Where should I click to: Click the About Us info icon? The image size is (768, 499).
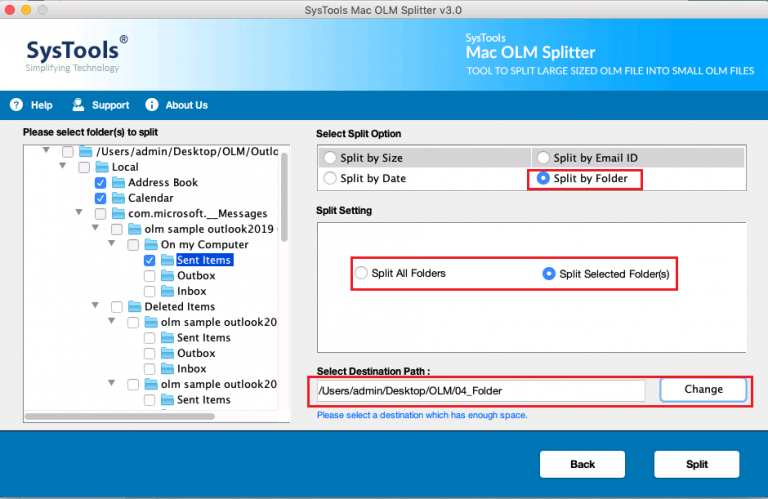point(152,105)
